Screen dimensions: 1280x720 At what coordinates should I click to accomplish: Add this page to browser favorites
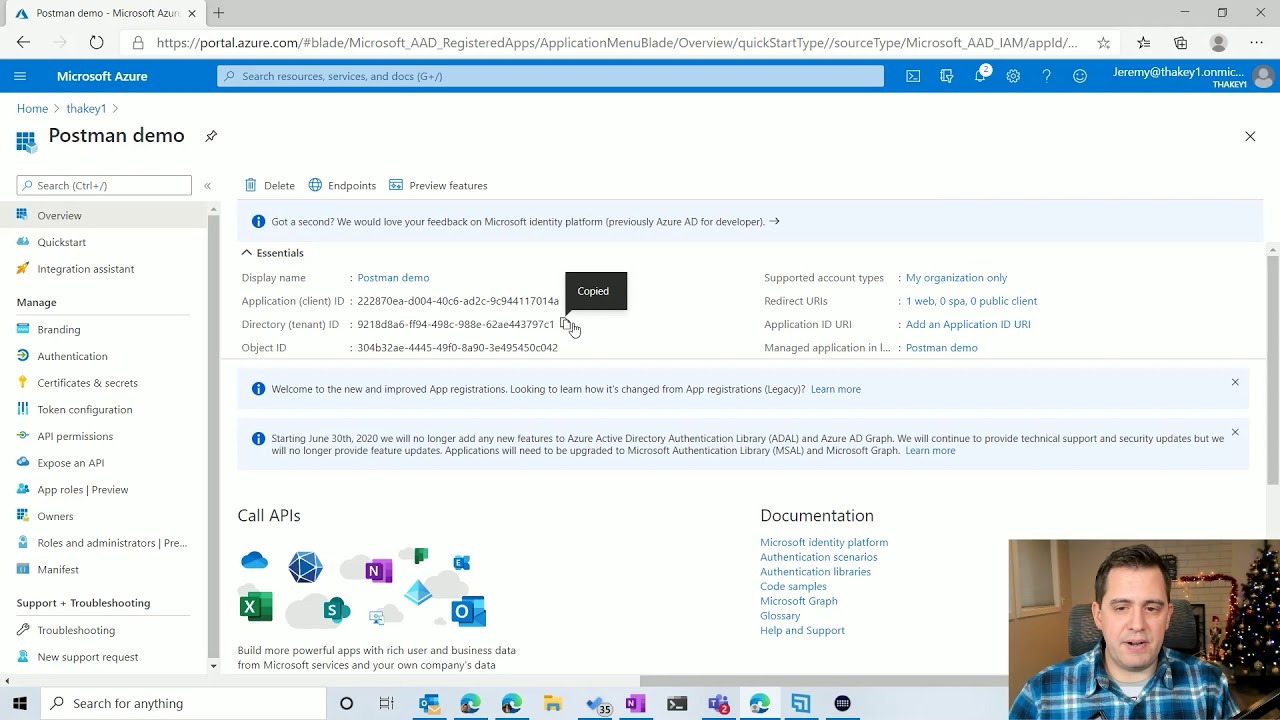[1103, 43]
